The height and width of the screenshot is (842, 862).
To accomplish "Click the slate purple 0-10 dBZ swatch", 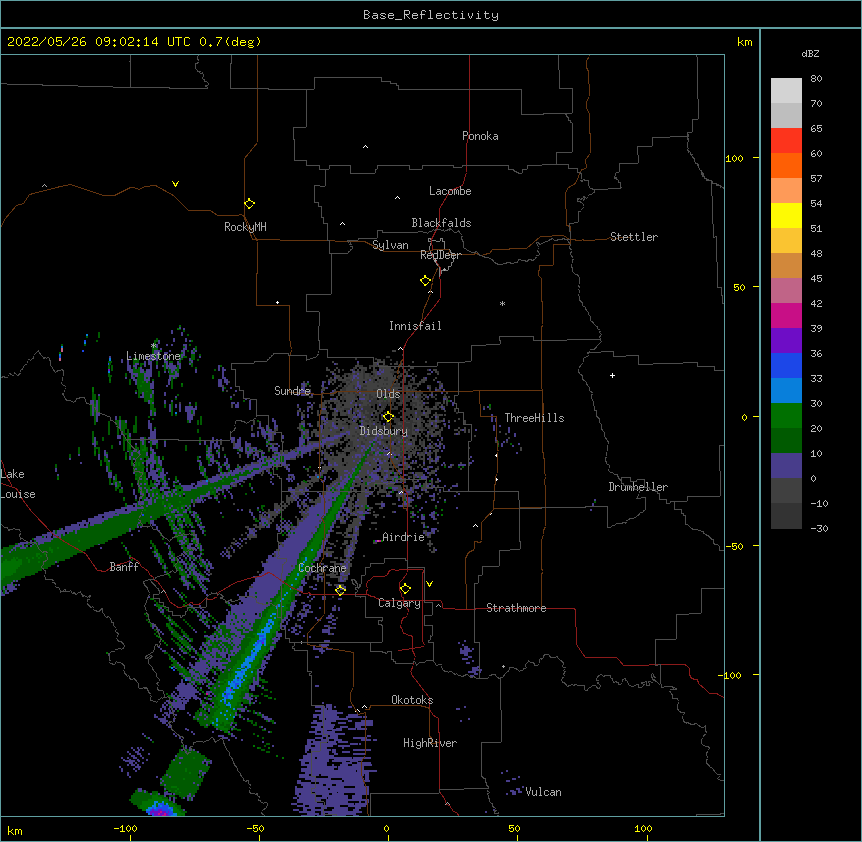I will (786, 466).
